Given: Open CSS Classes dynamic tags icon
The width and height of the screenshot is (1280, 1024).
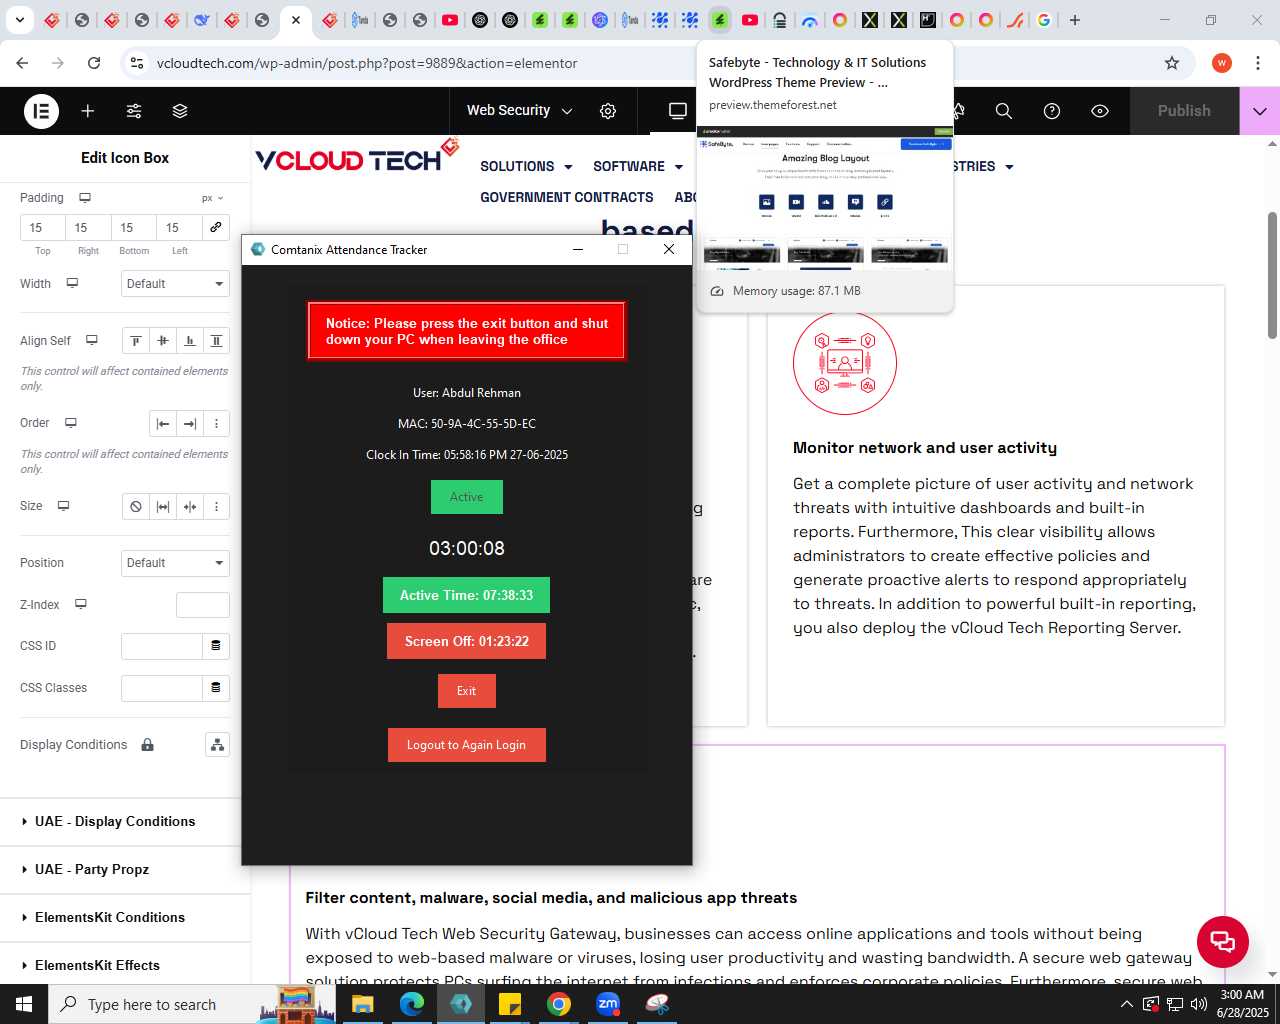Looking at the screenshot, I should click(x=216, y=688).
